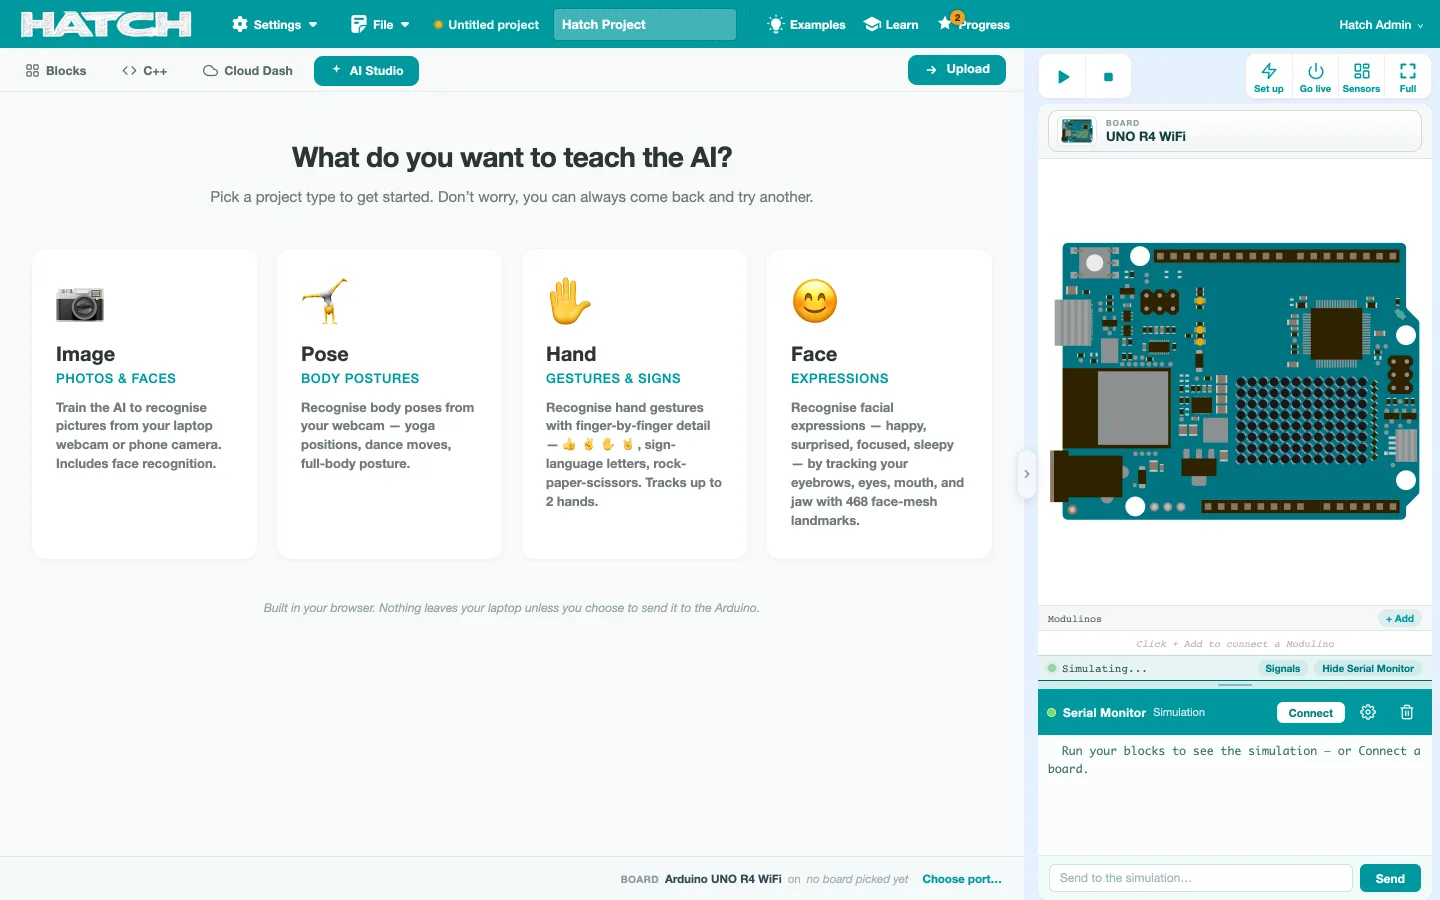This screenshot has width=1440, height=900.
Task: Choose the Face expressions project card
Action: [x=880, y=404]
